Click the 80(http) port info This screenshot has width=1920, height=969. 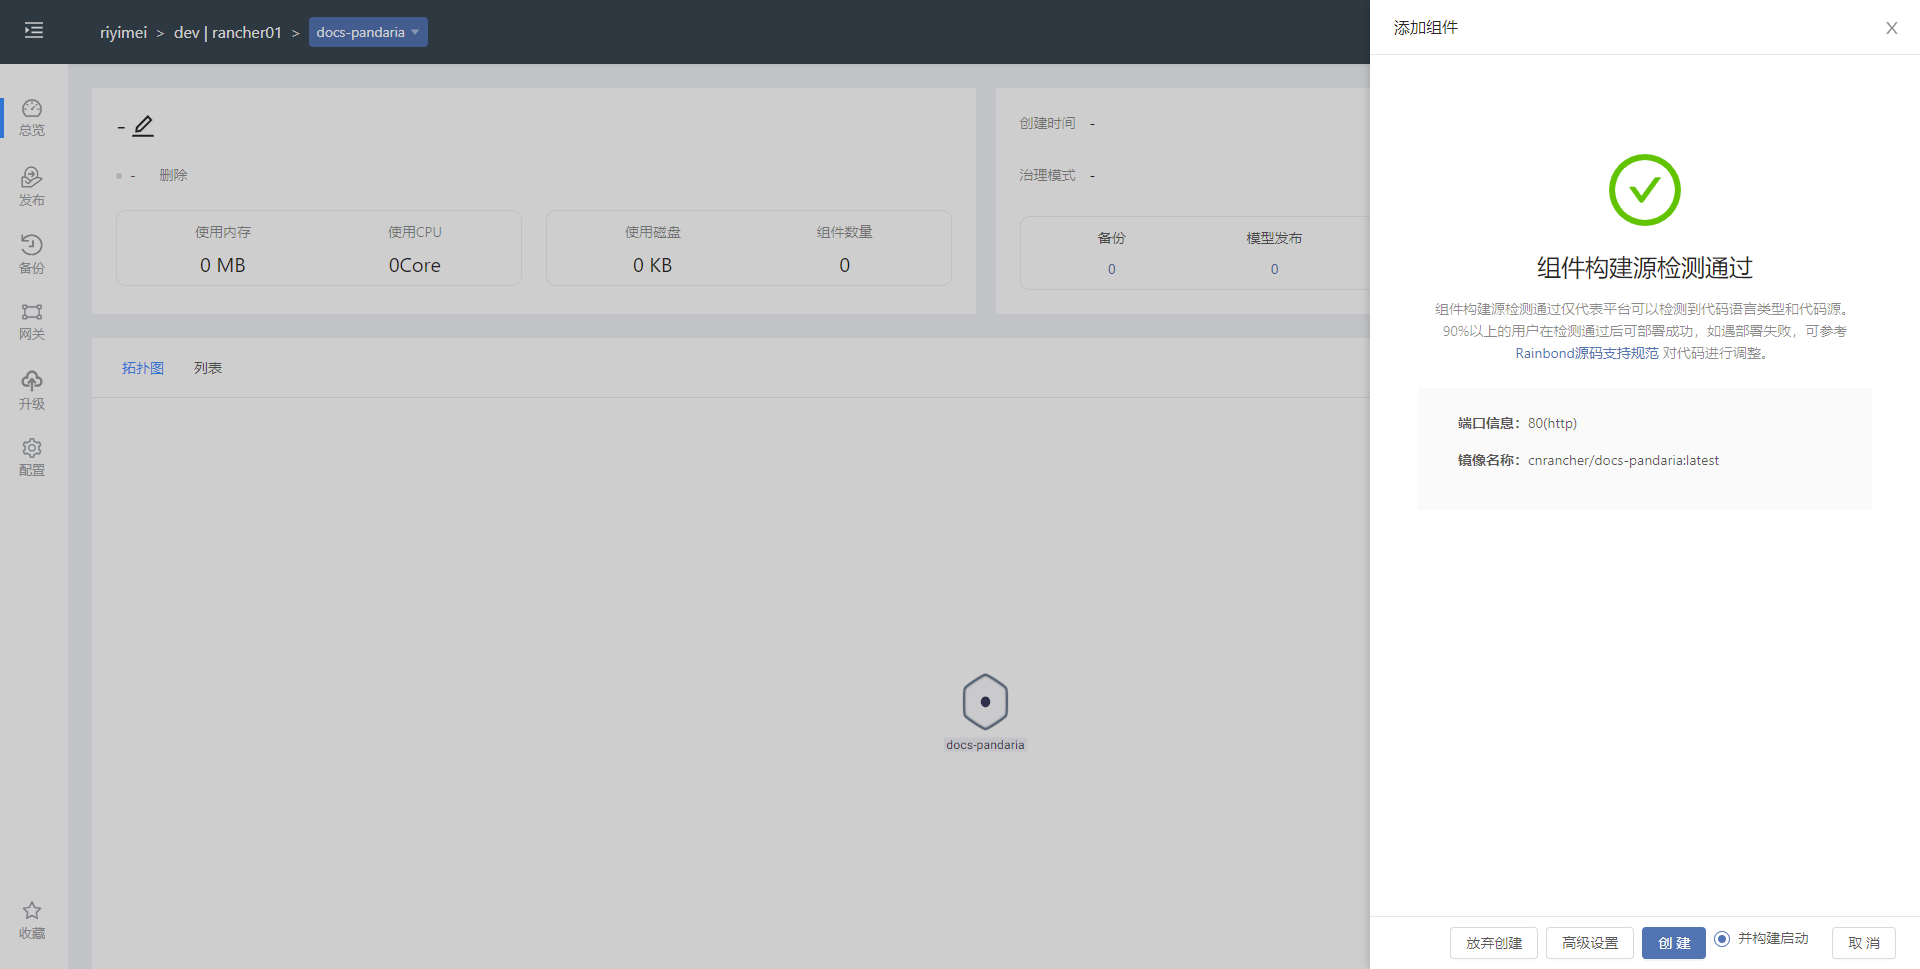point(1552,423)
